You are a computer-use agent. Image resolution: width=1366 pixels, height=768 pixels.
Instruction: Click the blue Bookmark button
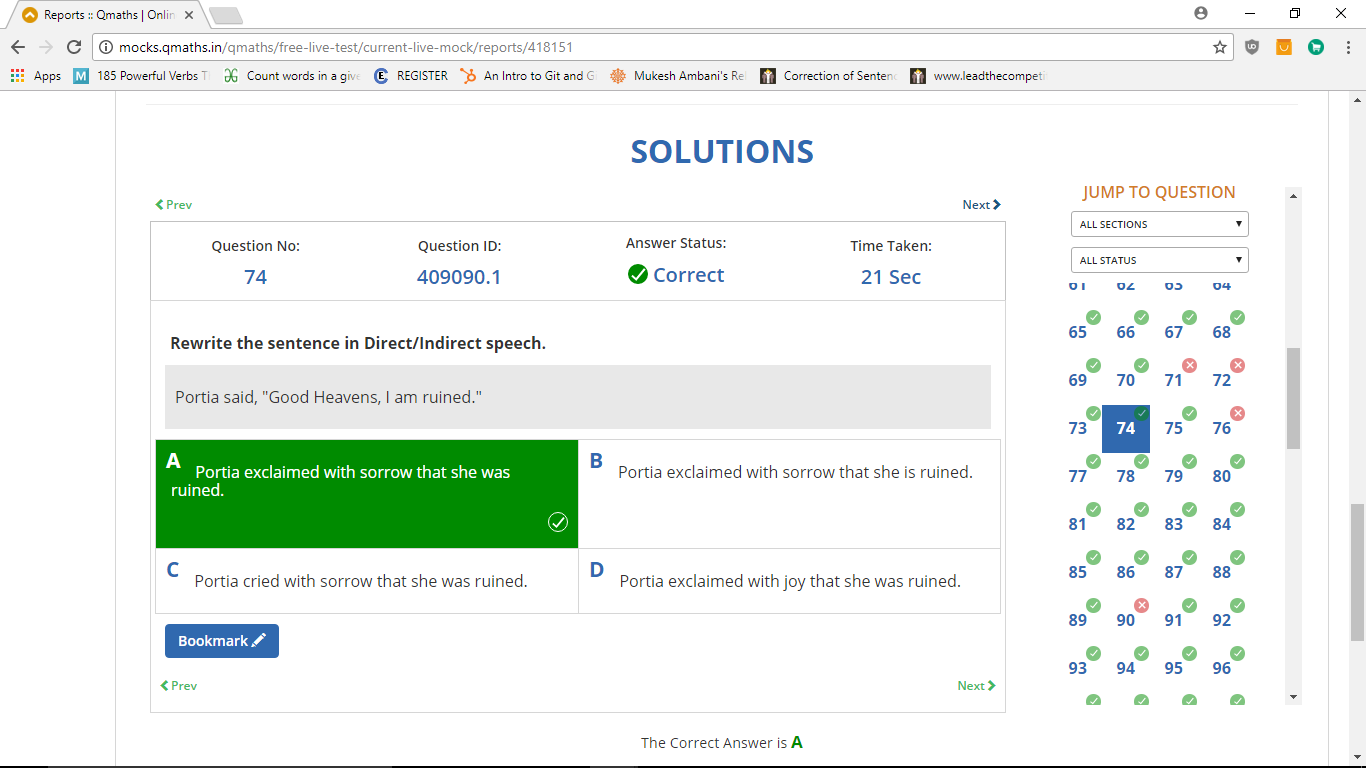point(221,641)
